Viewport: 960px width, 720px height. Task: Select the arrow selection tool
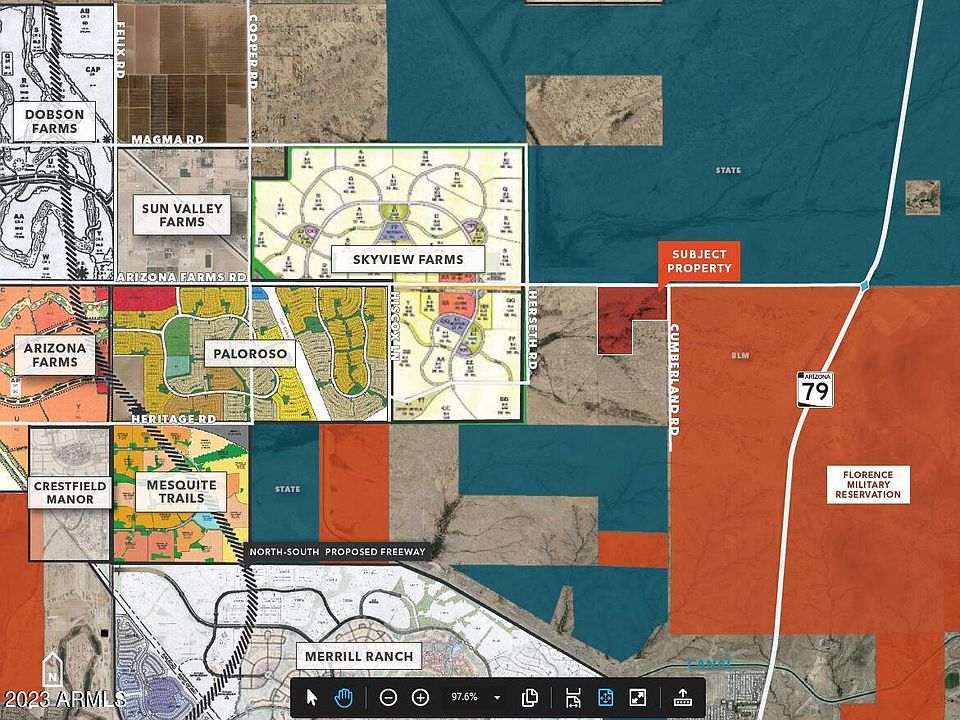(x=312, y=697)
